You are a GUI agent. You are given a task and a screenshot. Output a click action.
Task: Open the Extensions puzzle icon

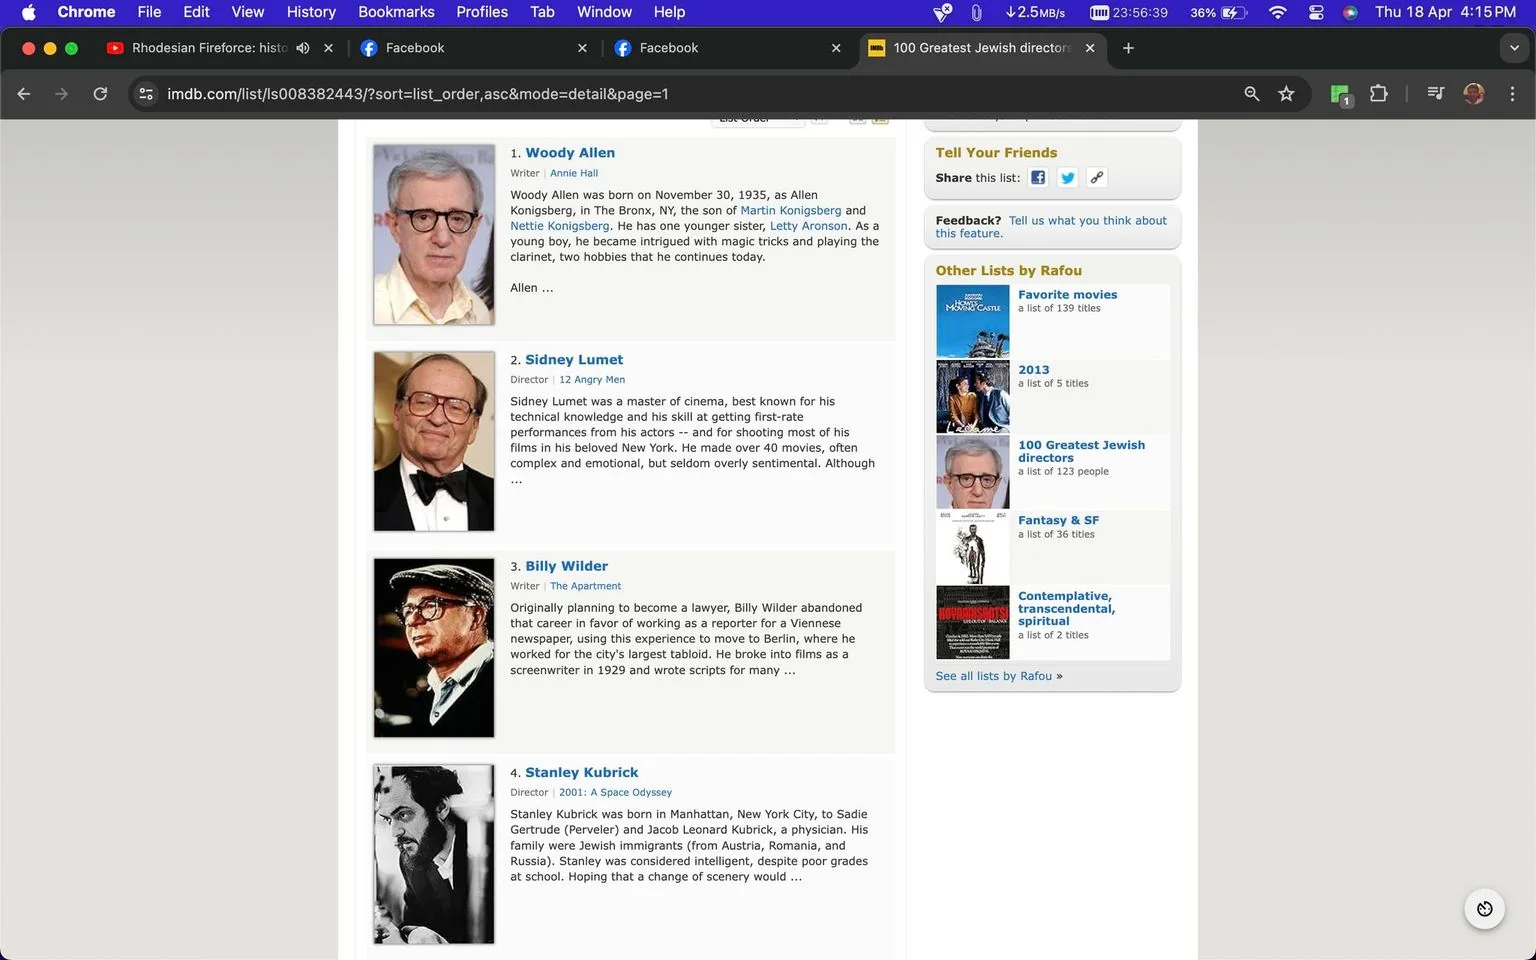1378,94
